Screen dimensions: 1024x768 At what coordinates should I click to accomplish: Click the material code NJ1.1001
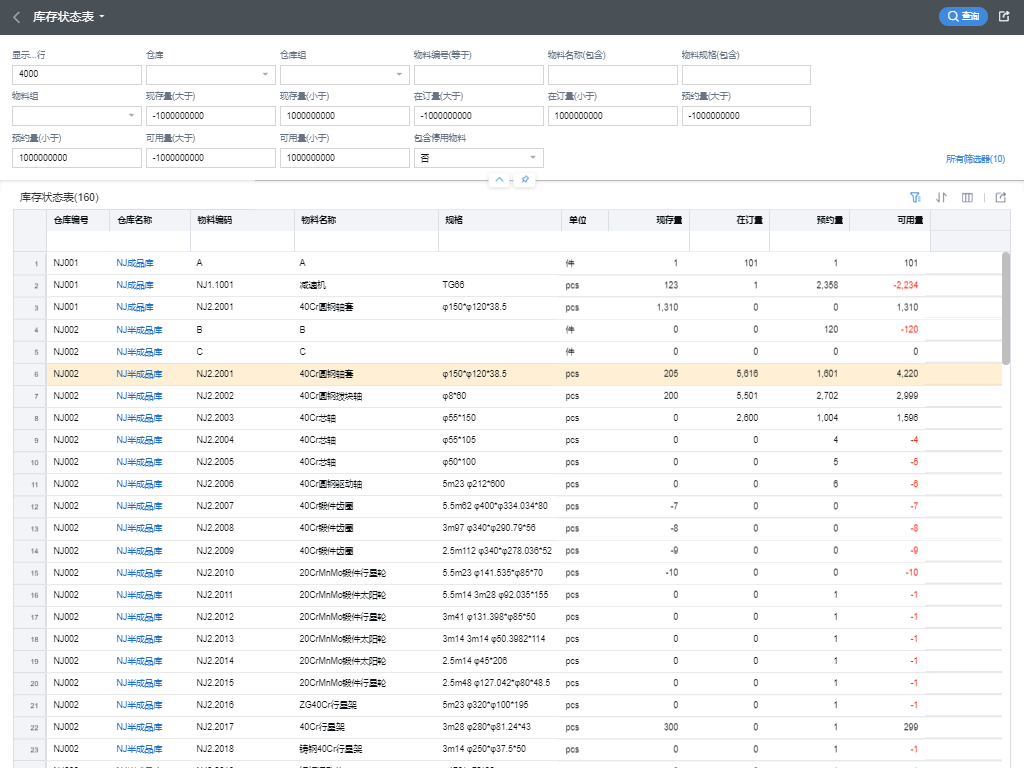(215, 285)
